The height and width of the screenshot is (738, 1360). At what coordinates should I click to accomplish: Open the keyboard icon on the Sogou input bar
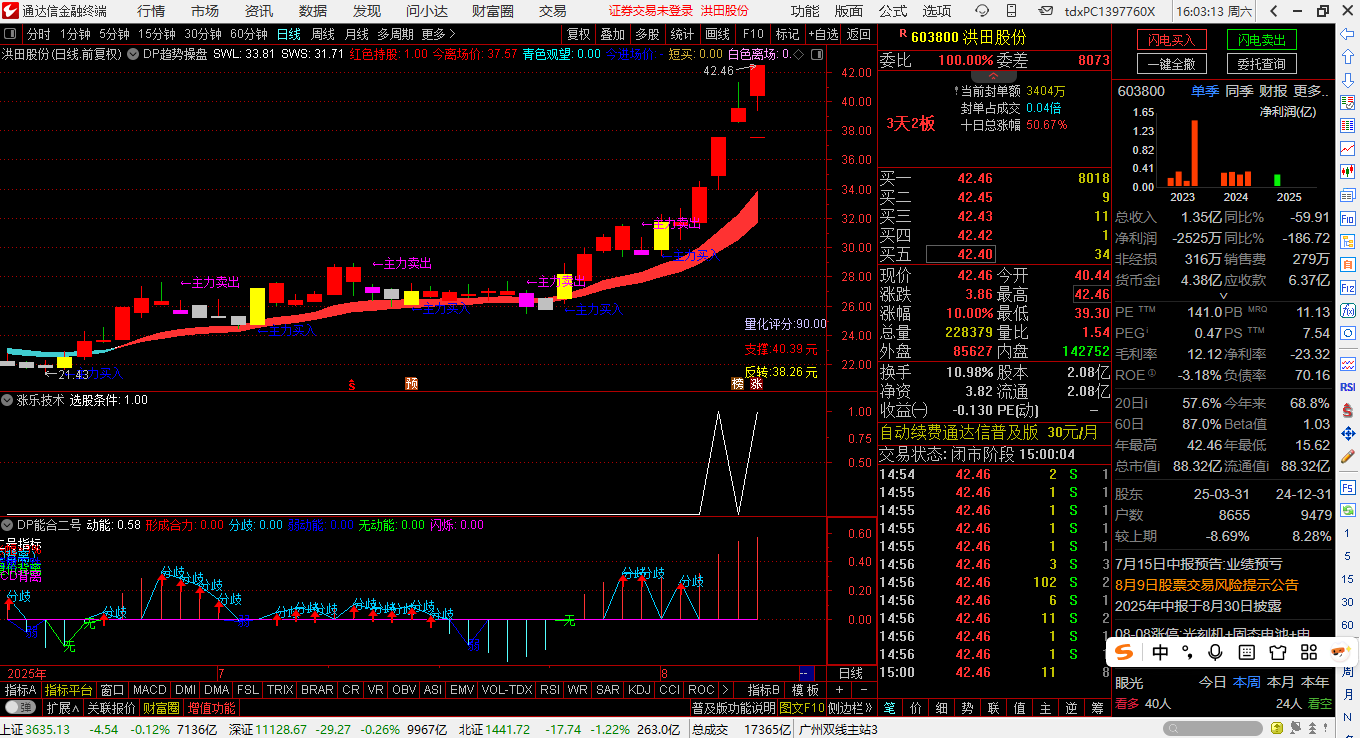1246,653
